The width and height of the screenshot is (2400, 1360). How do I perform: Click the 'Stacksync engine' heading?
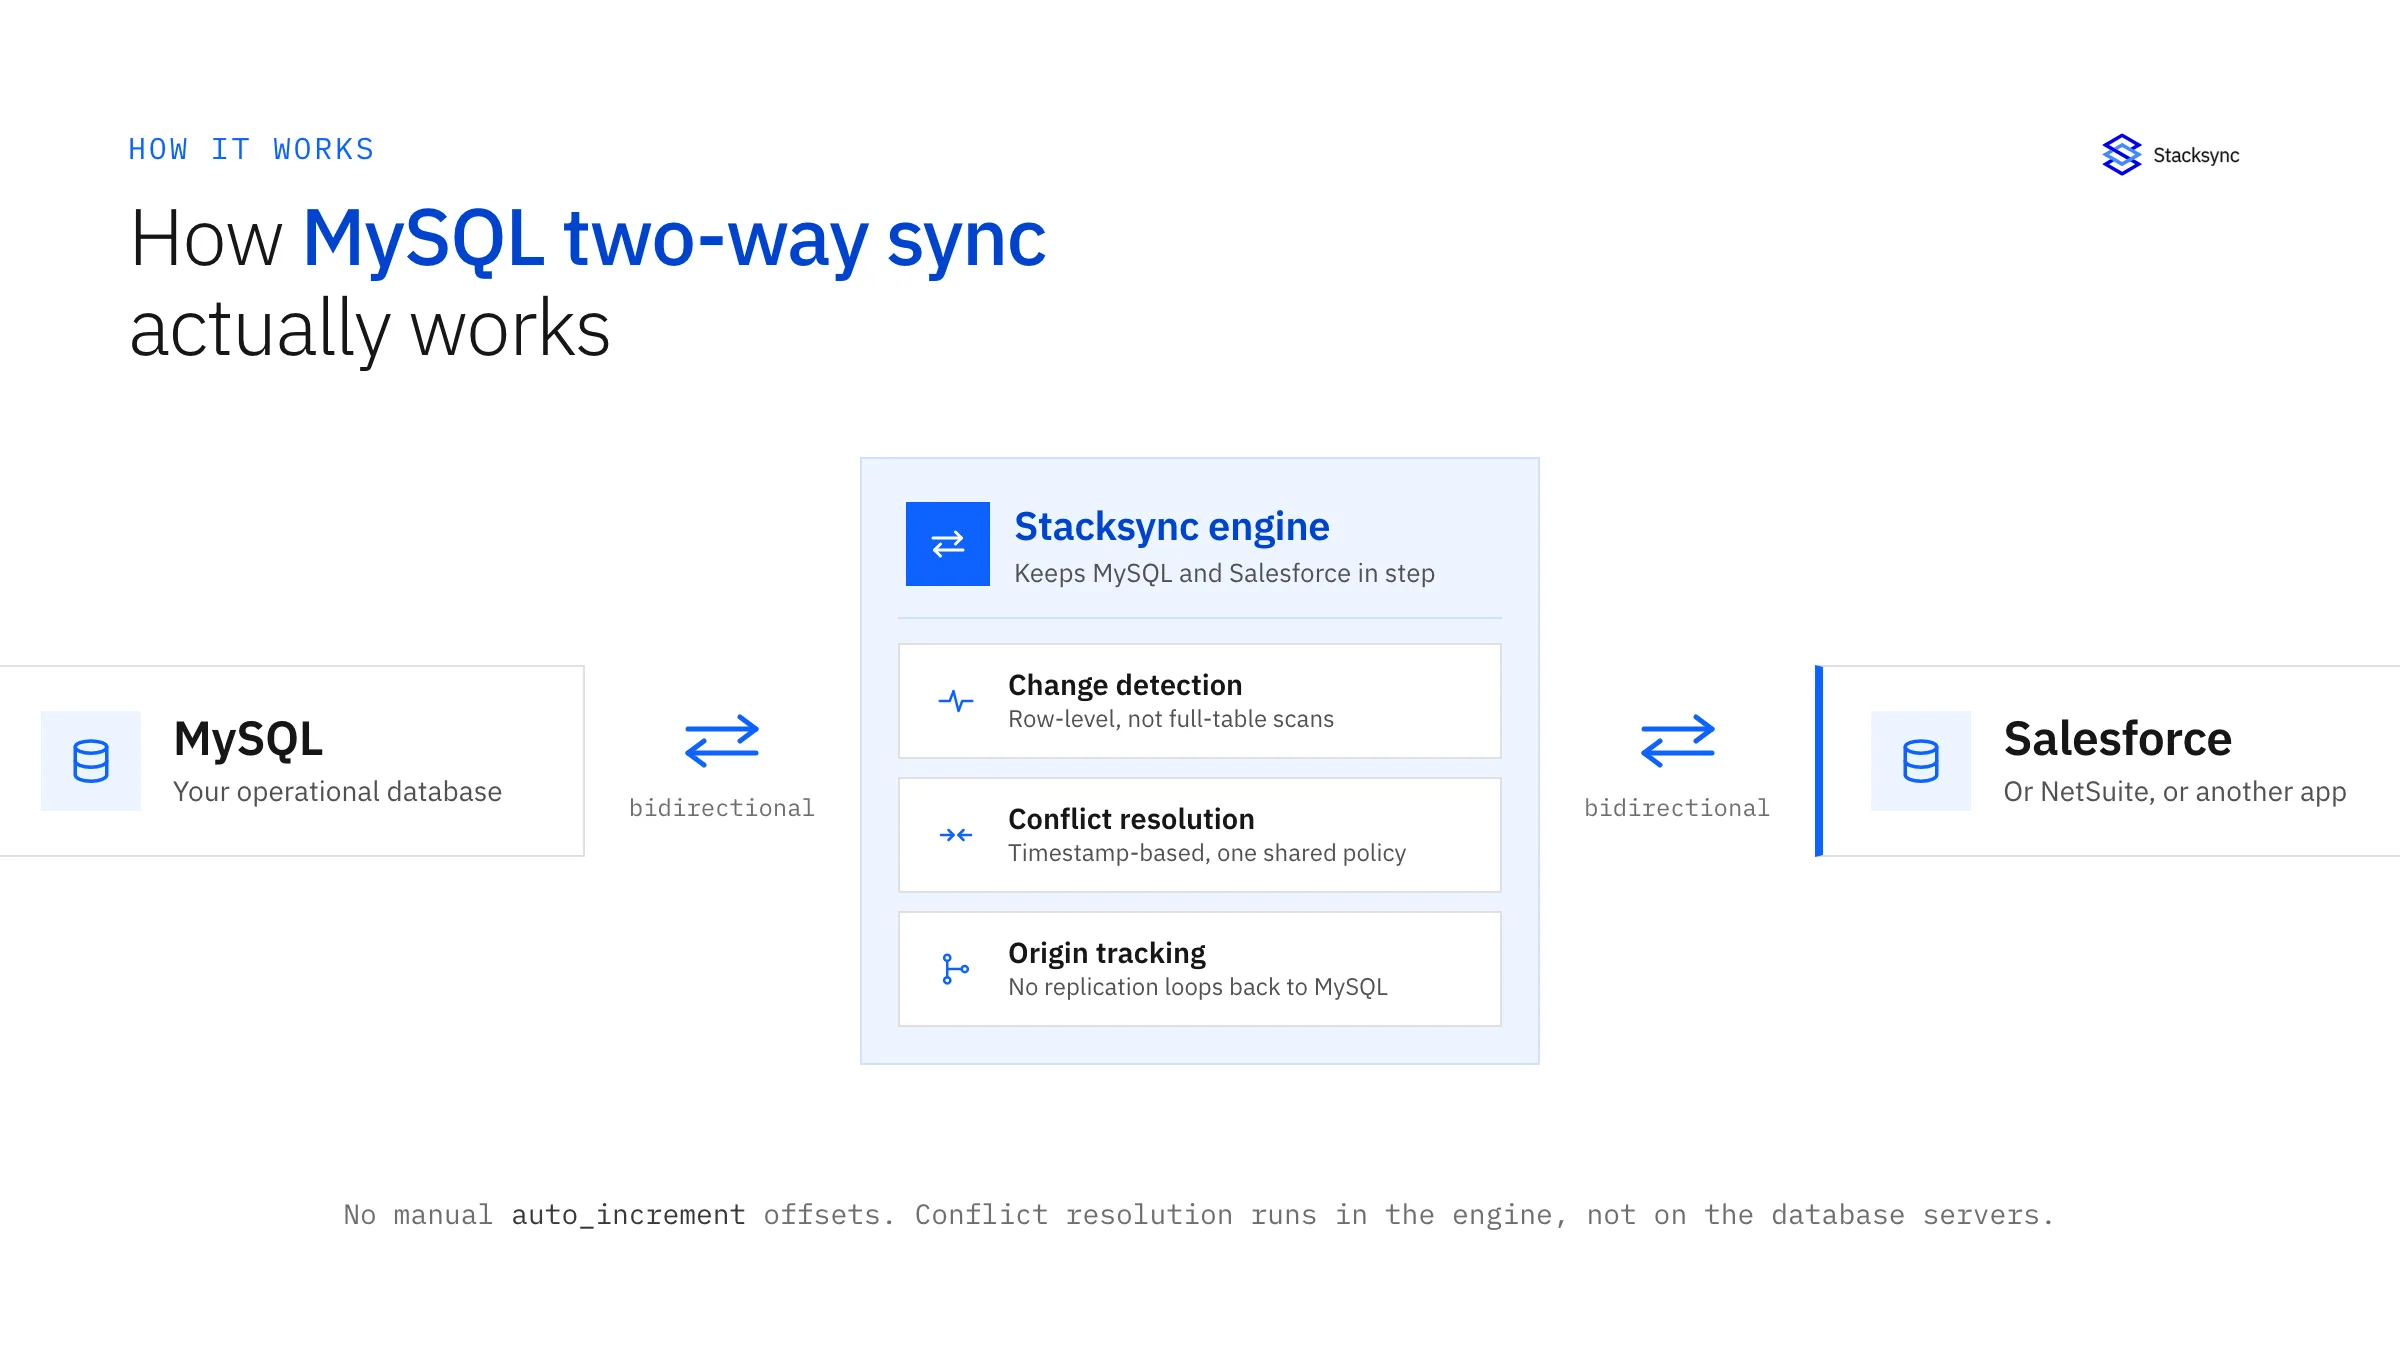[1172, 527]
